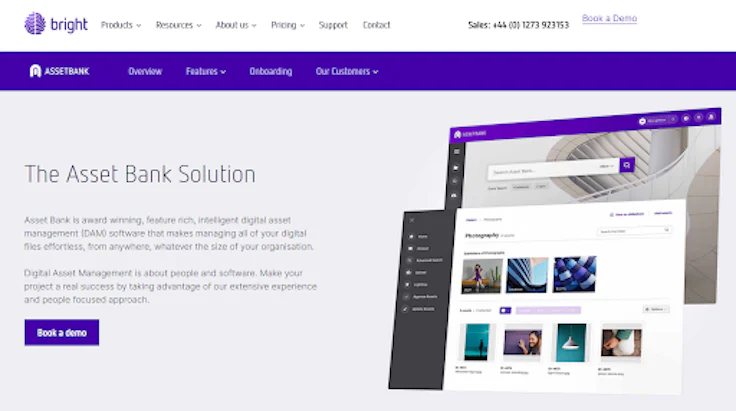This screenshot has height=411, width=736.
Task: Click 'The Asset Bank Solution' heading
Action: point(140,174)
